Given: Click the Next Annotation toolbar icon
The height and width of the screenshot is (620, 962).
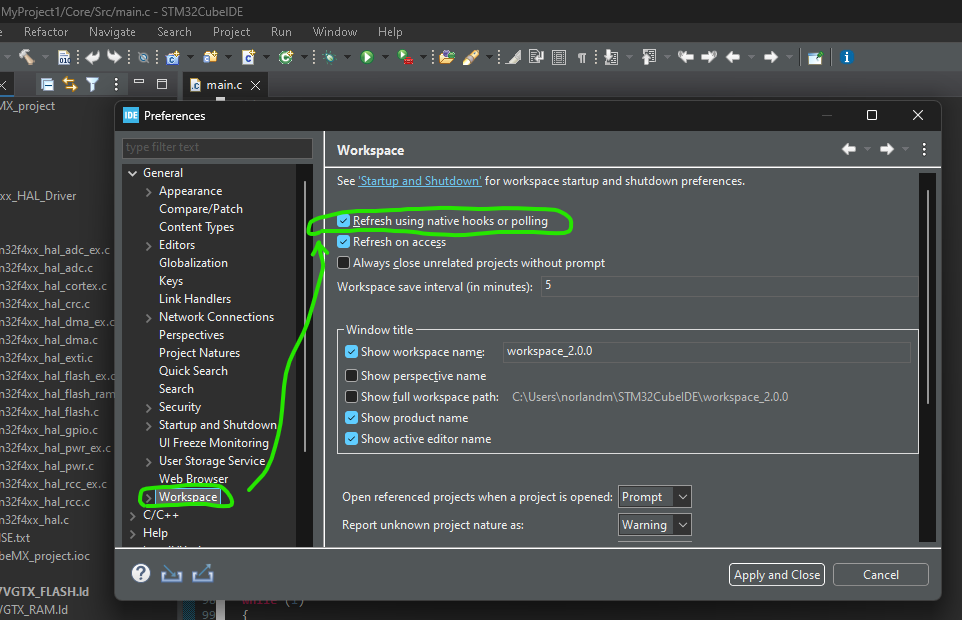Looking at the screenshot, I should tap(611, 58).
